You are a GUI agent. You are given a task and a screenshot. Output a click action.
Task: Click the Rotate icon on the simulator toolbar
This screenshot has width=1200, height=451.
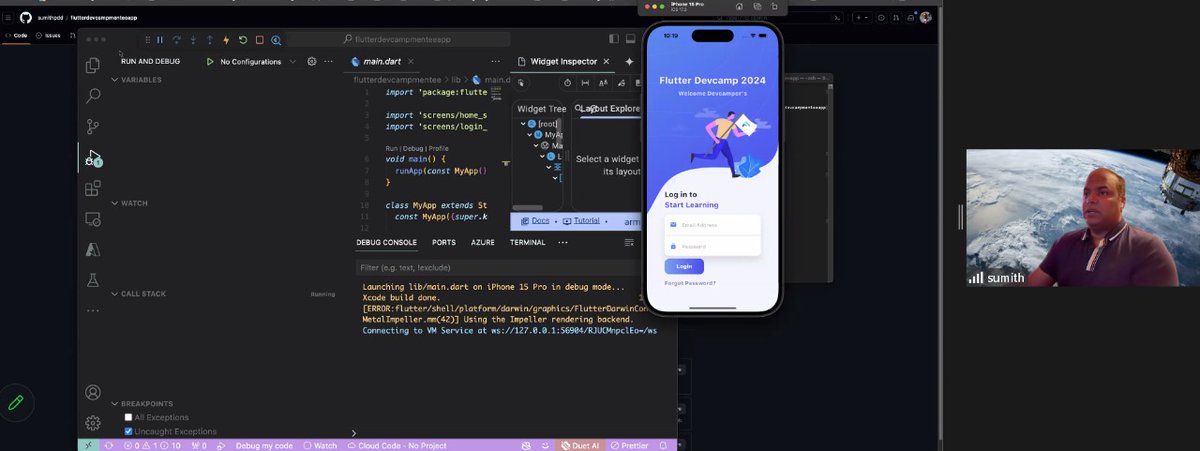(x=774, y=6)
